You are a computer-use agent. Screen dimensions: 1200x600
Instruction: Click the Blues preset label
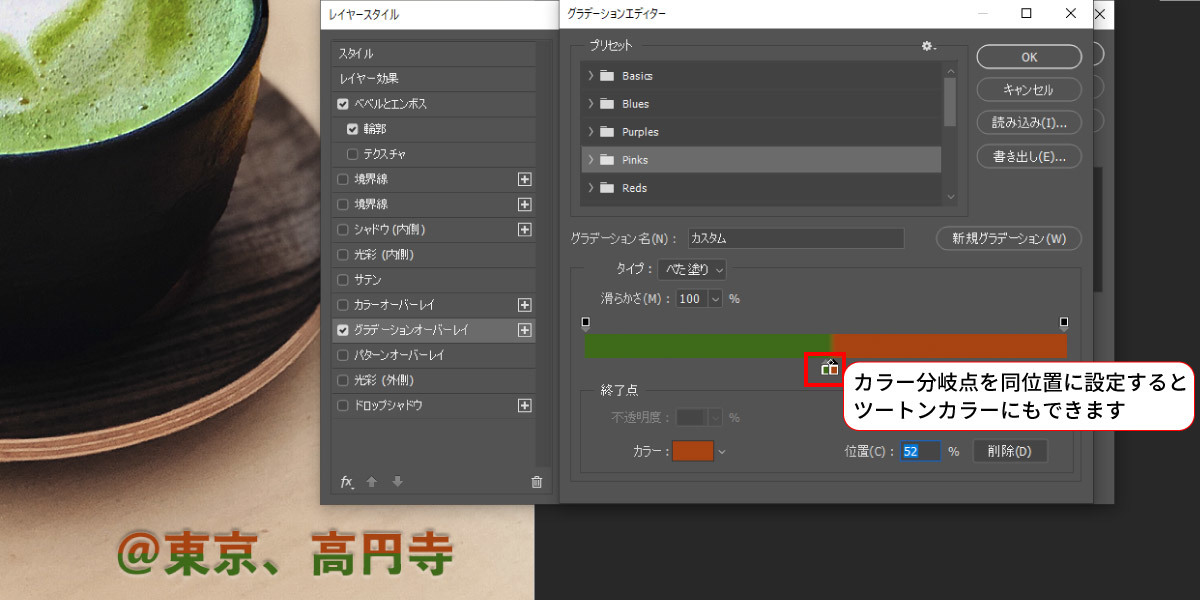coord(635,104)
